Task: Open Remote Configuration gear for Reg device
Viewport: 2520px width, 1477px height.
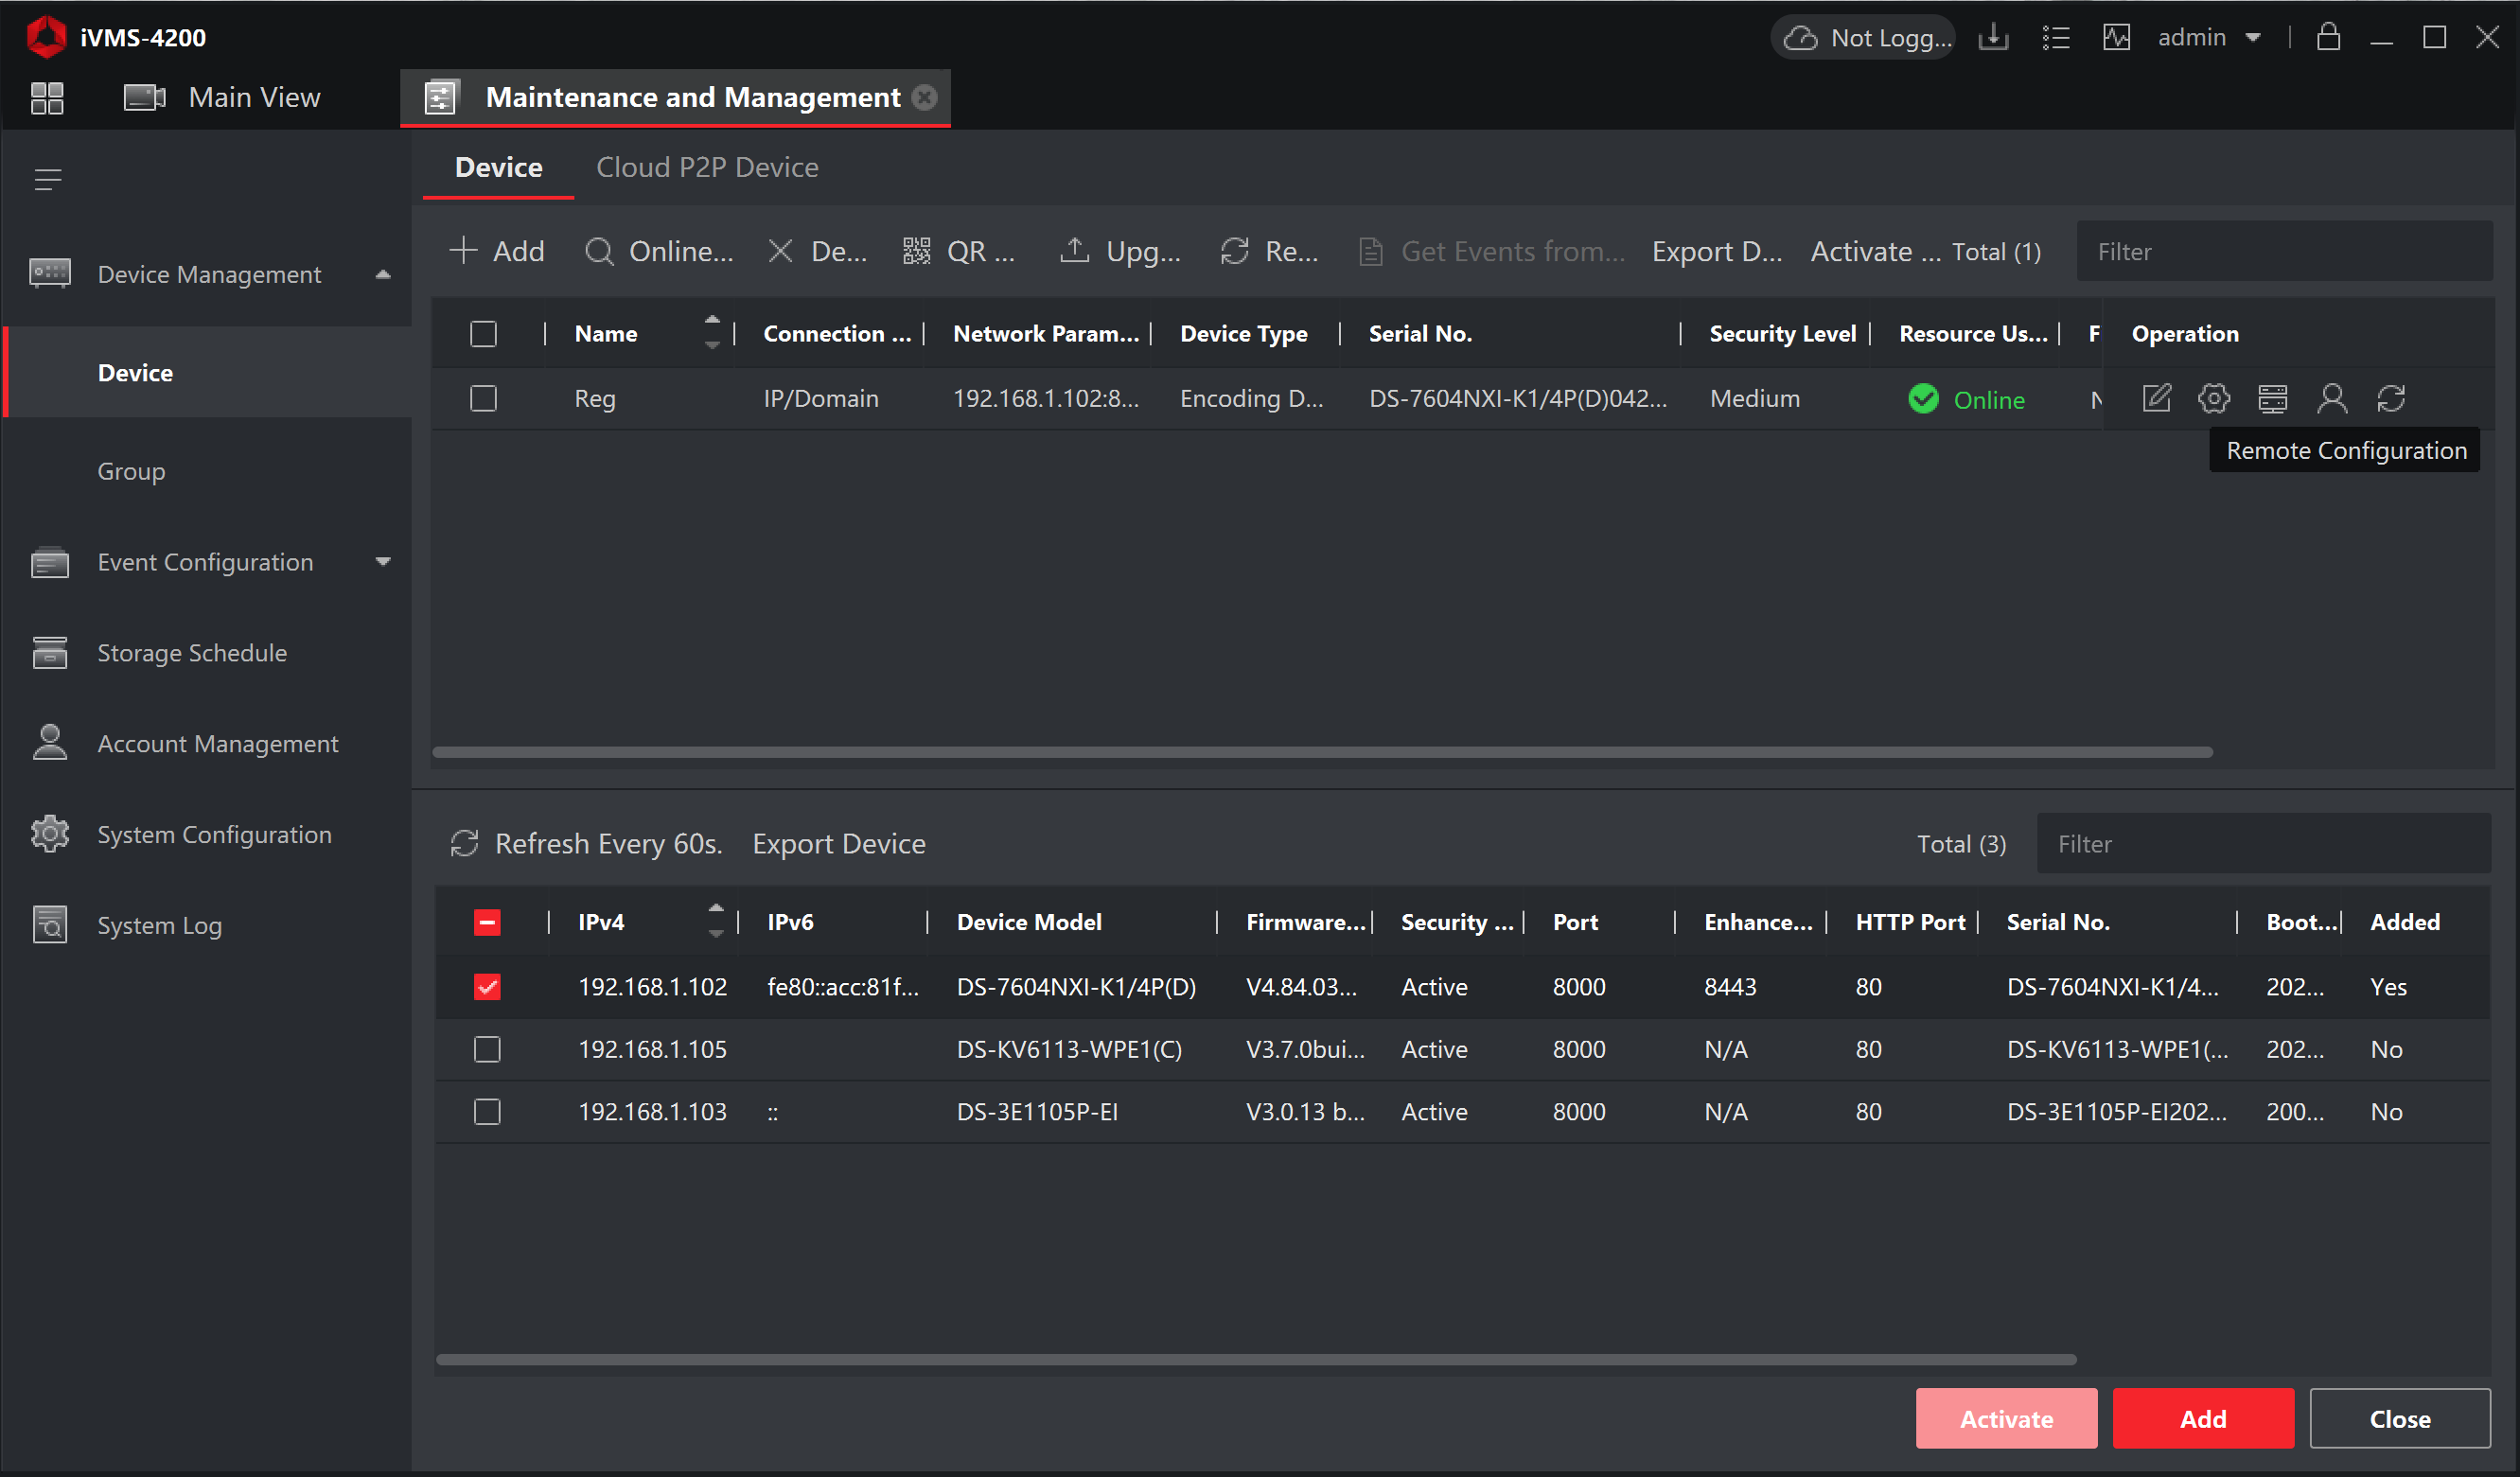Action: click(2214, 399)
